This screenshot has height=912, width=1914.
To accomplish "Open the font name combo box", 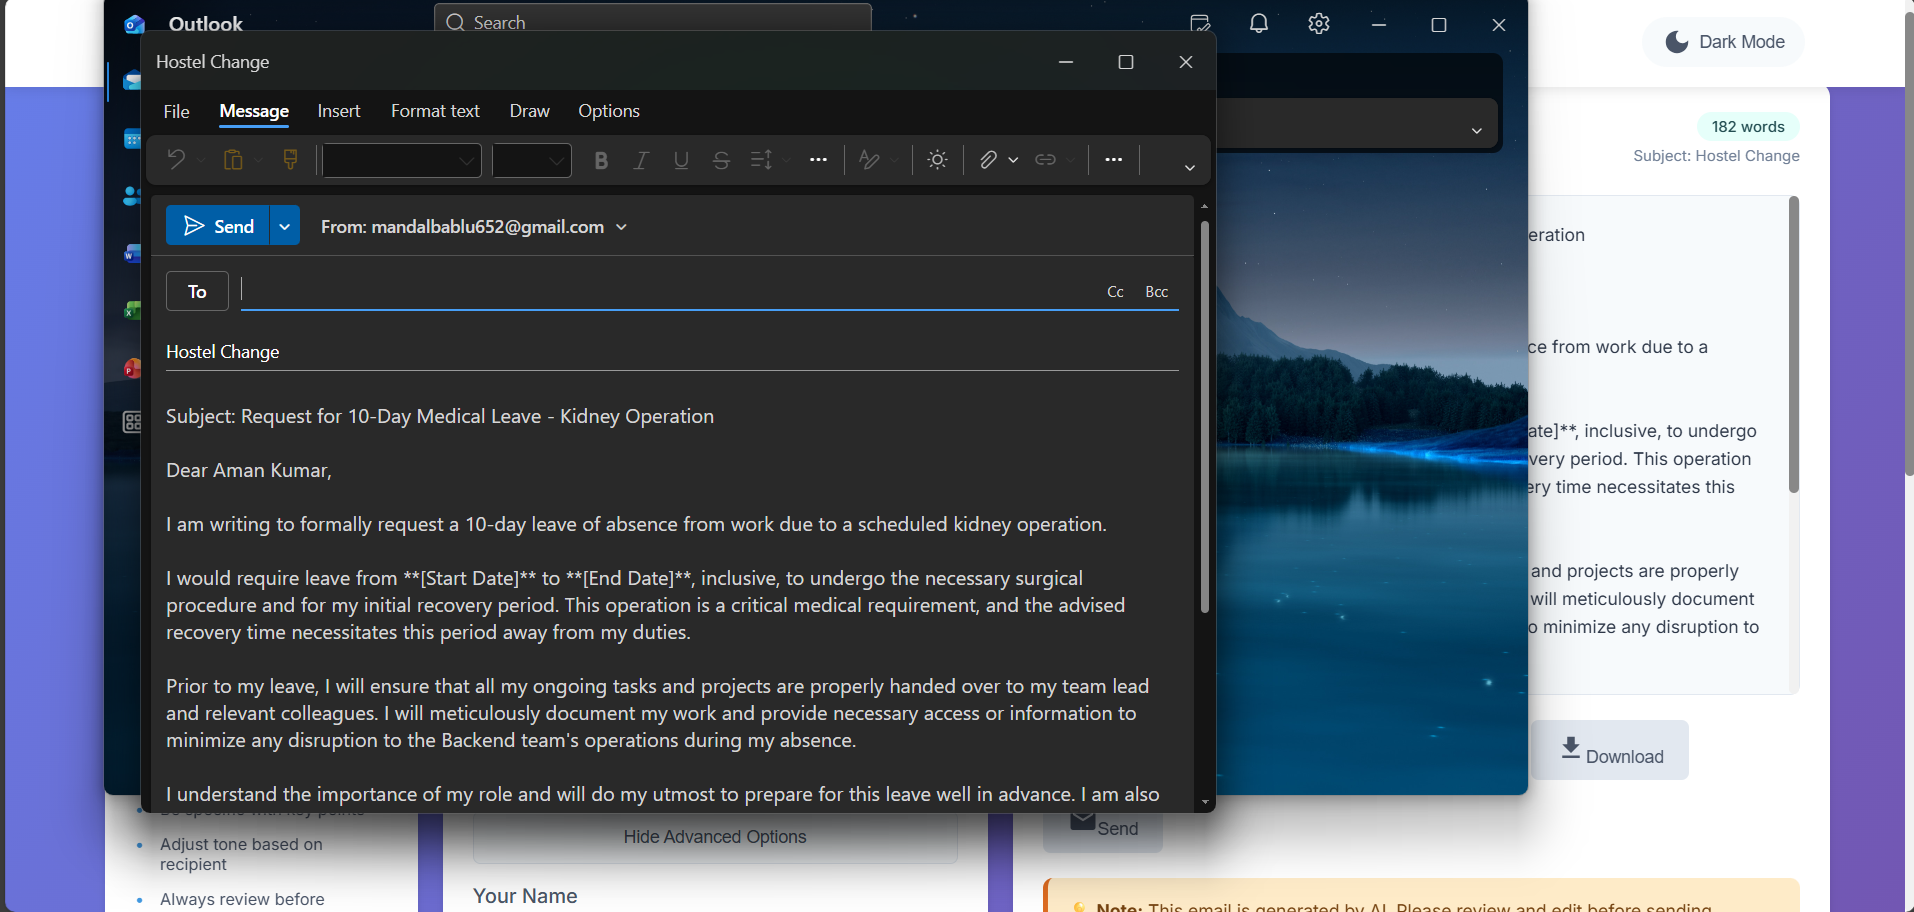I will point(402,160).
